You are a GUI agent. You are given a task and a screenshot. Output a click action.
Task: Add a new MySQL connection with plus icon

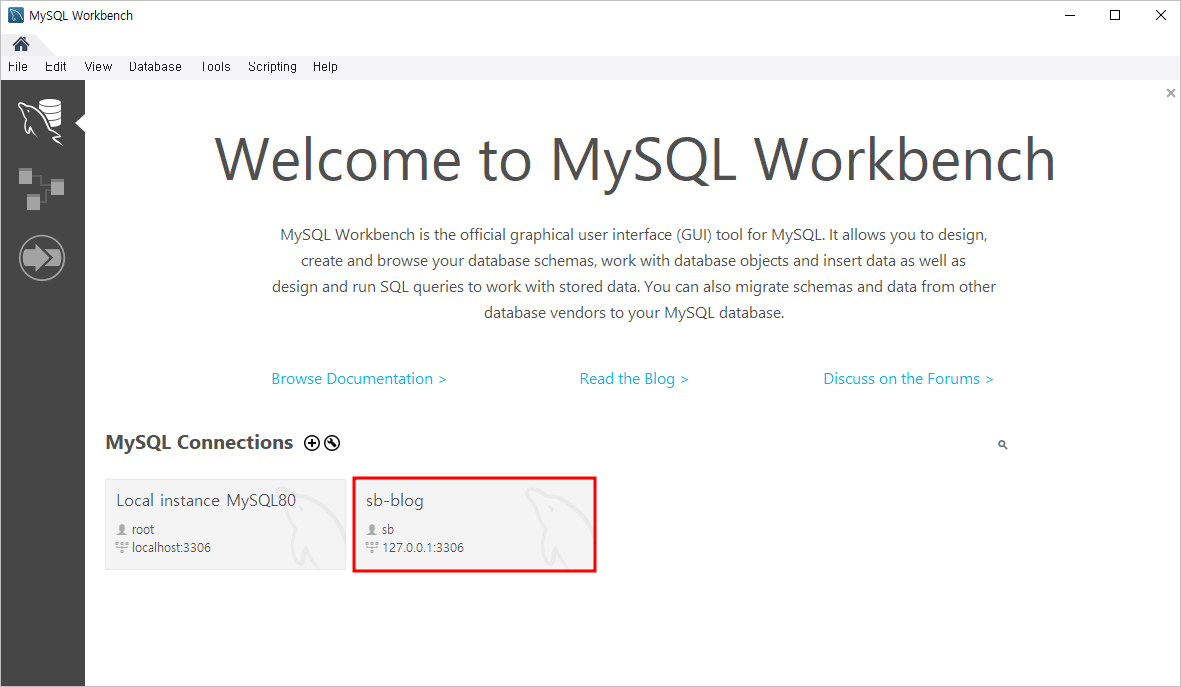312,443
